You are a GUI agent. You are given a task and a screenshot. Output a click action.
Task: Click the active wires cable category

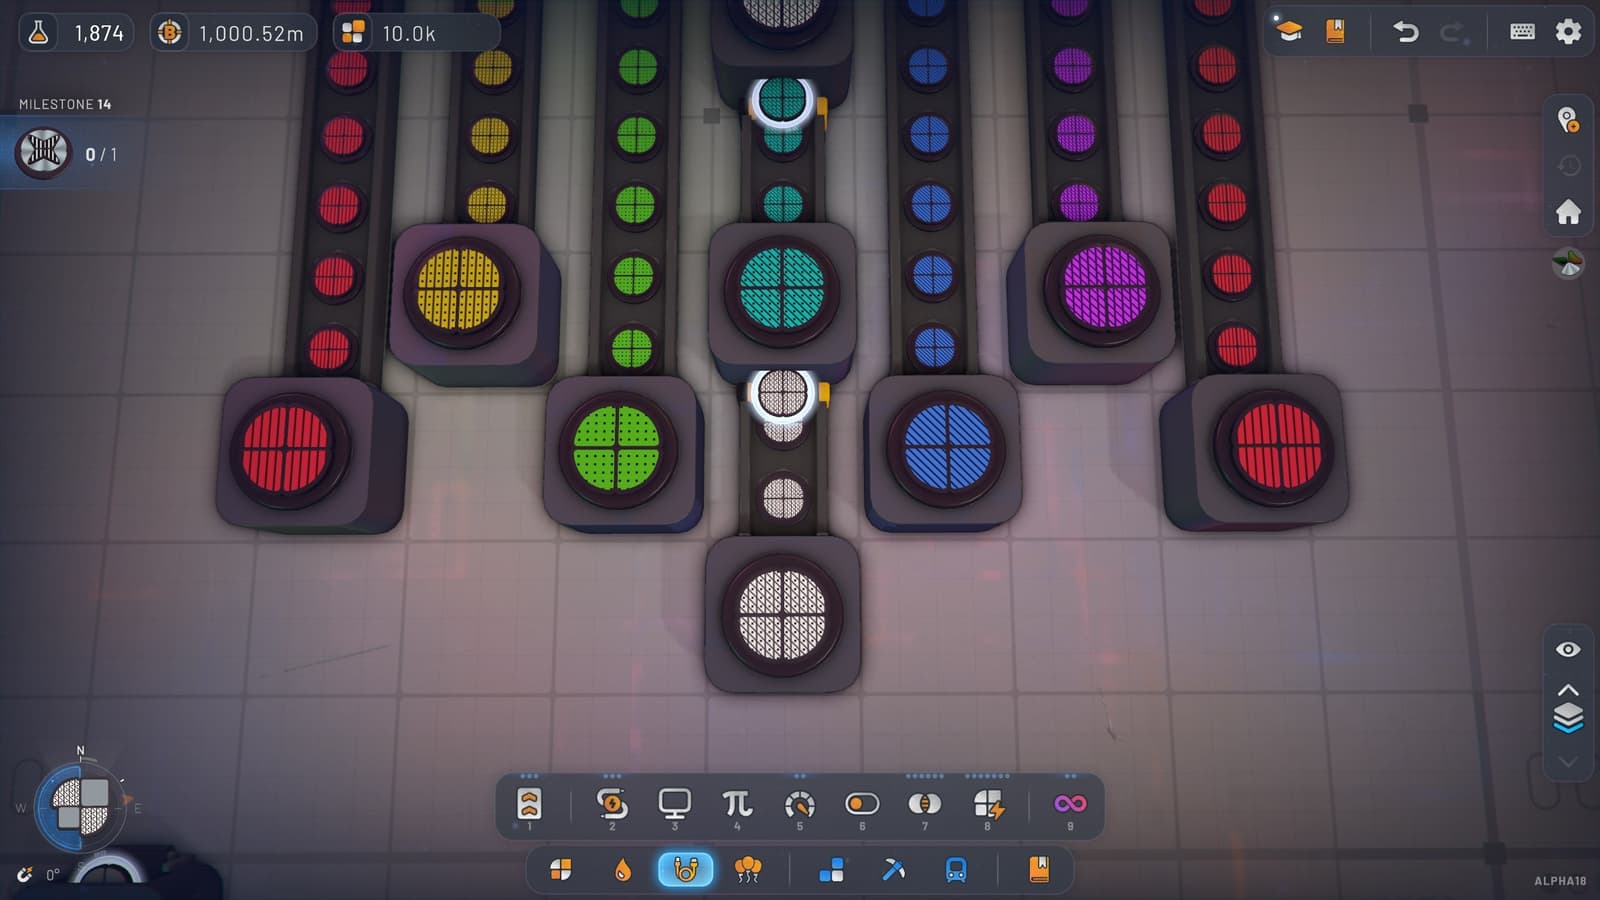(x=685, y=869)
